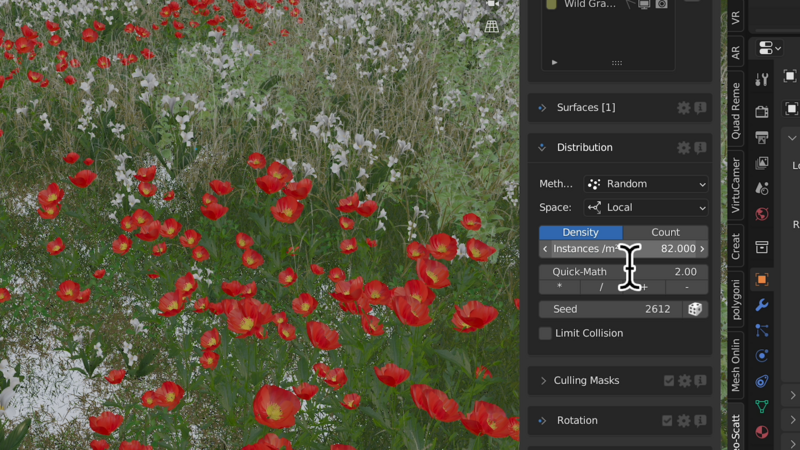Viewport: 800px width, 450px height.
Task: Click the Quick-Math 2.00 value field
Action: (x=623, y=272)
